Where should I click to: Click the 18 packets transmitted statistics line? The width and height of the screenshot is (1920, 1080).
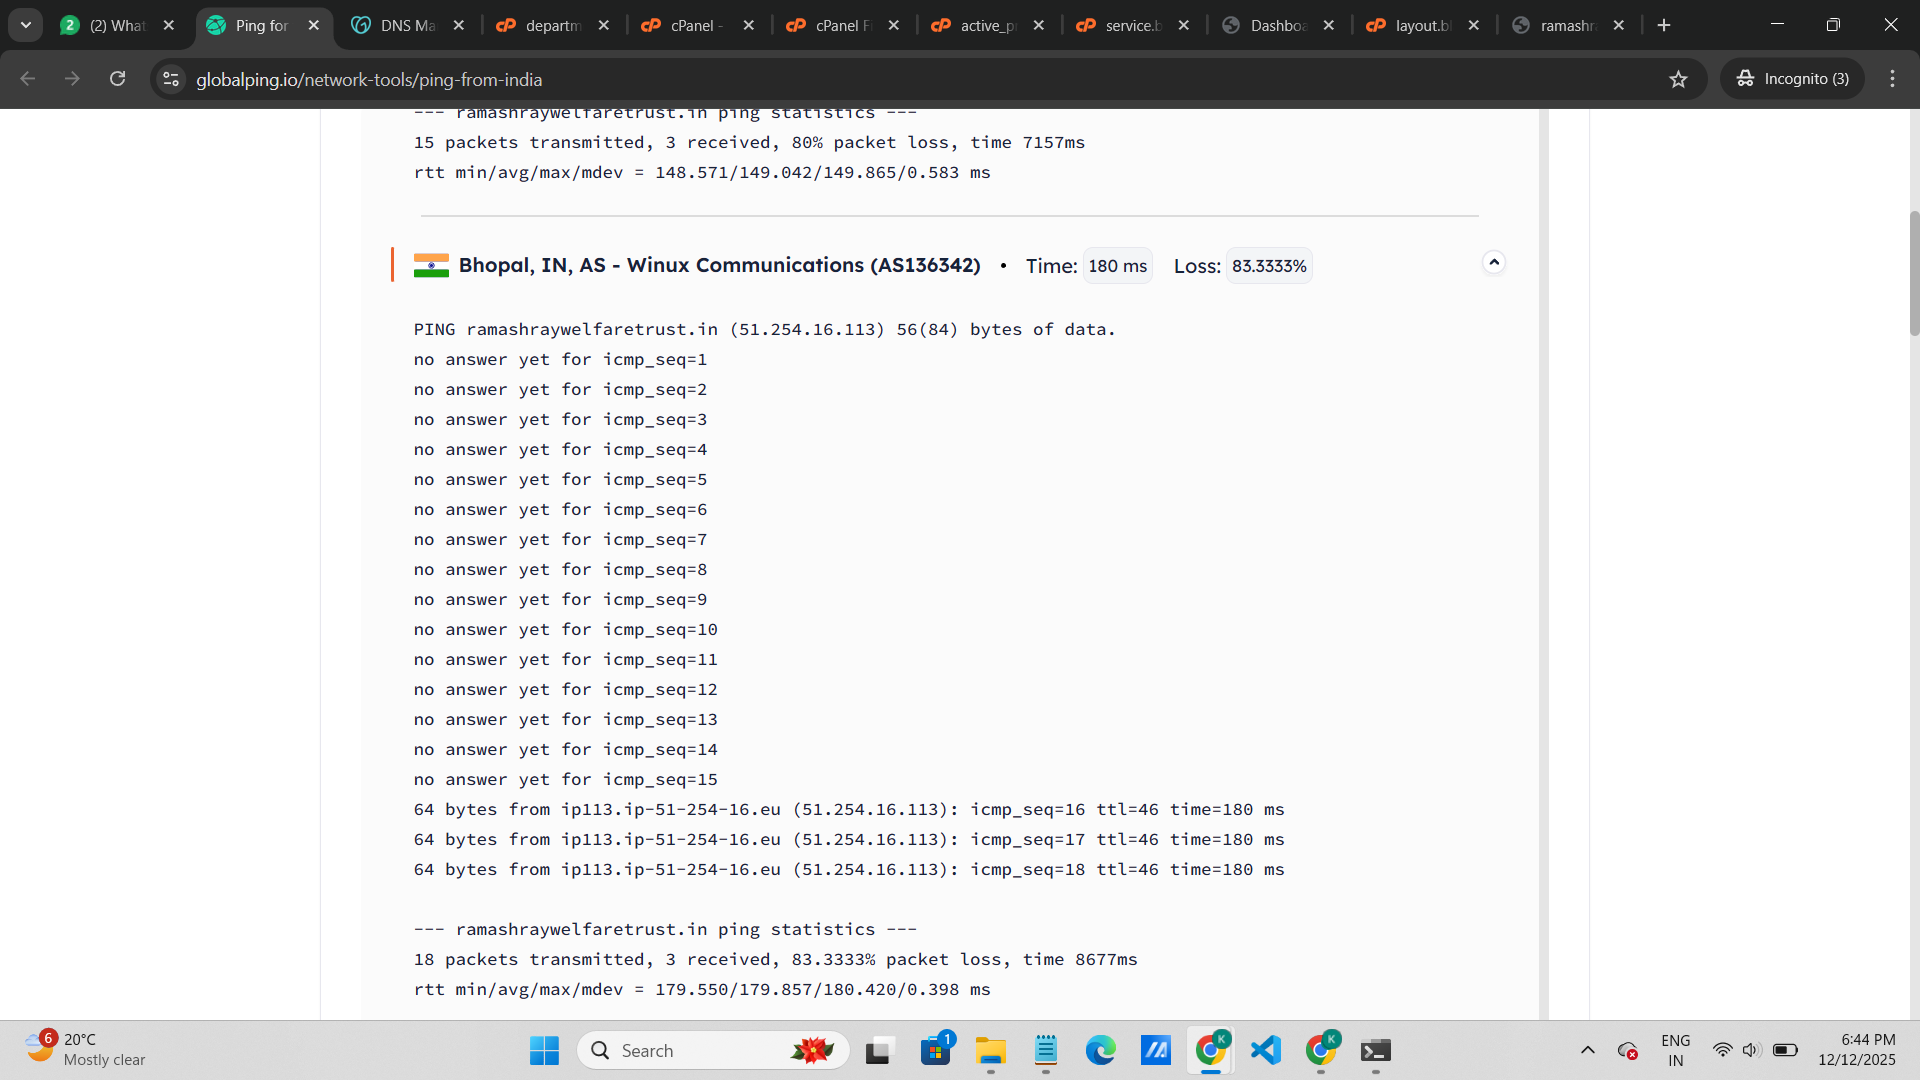pos(776,959)
